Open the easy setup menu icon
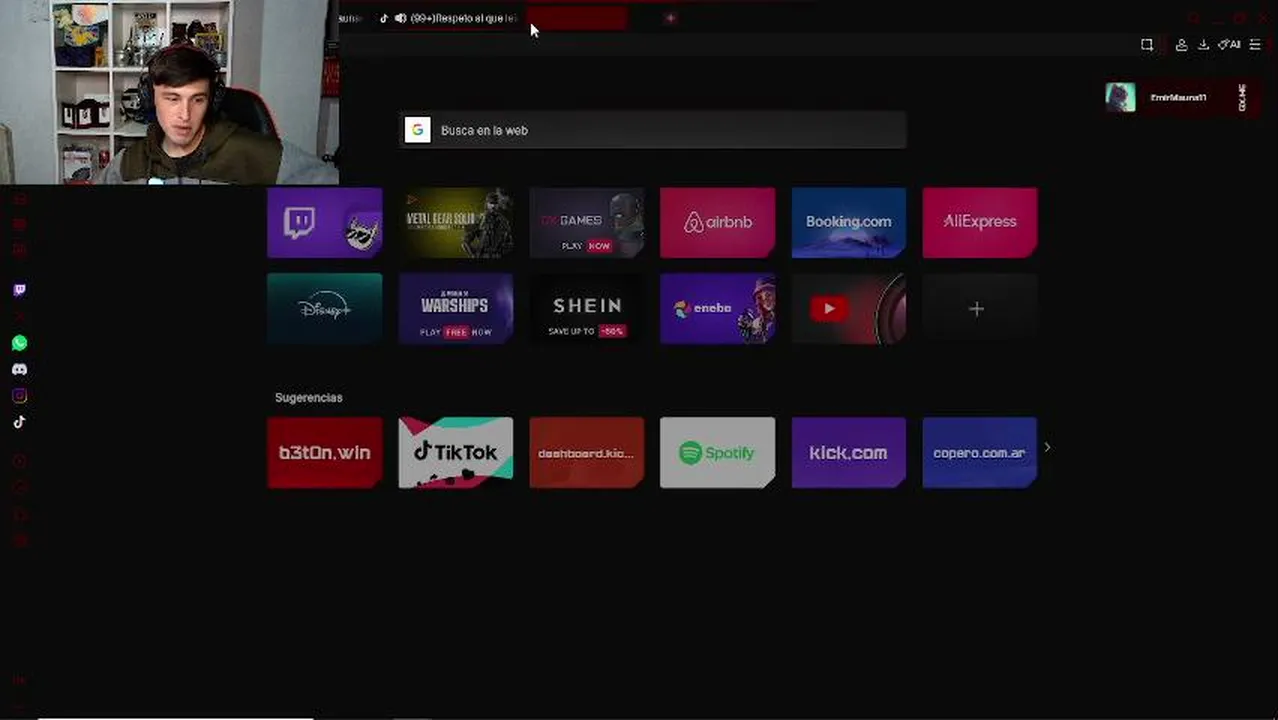The height and width of the screenshot is (720, 1278). 1255,44
